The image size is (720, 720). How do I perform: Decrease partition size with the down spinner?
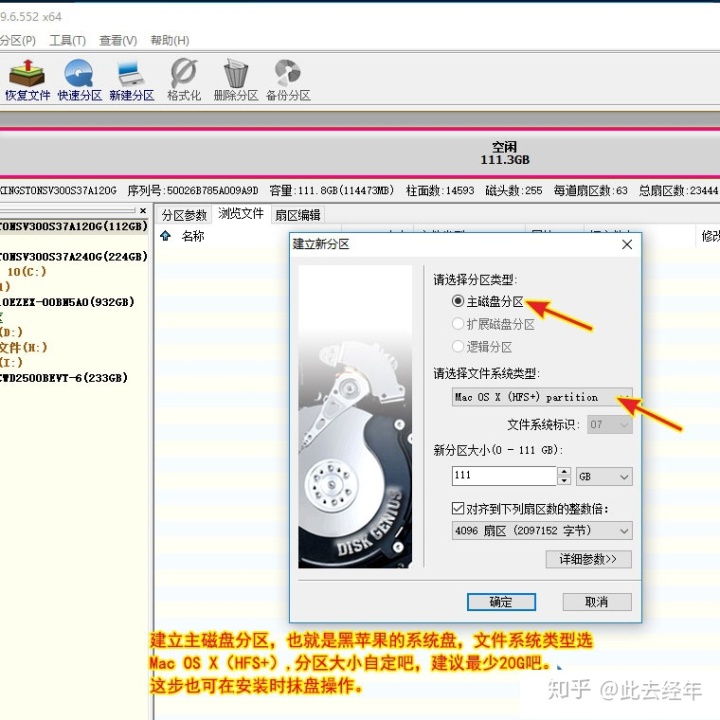coord(564,481)
